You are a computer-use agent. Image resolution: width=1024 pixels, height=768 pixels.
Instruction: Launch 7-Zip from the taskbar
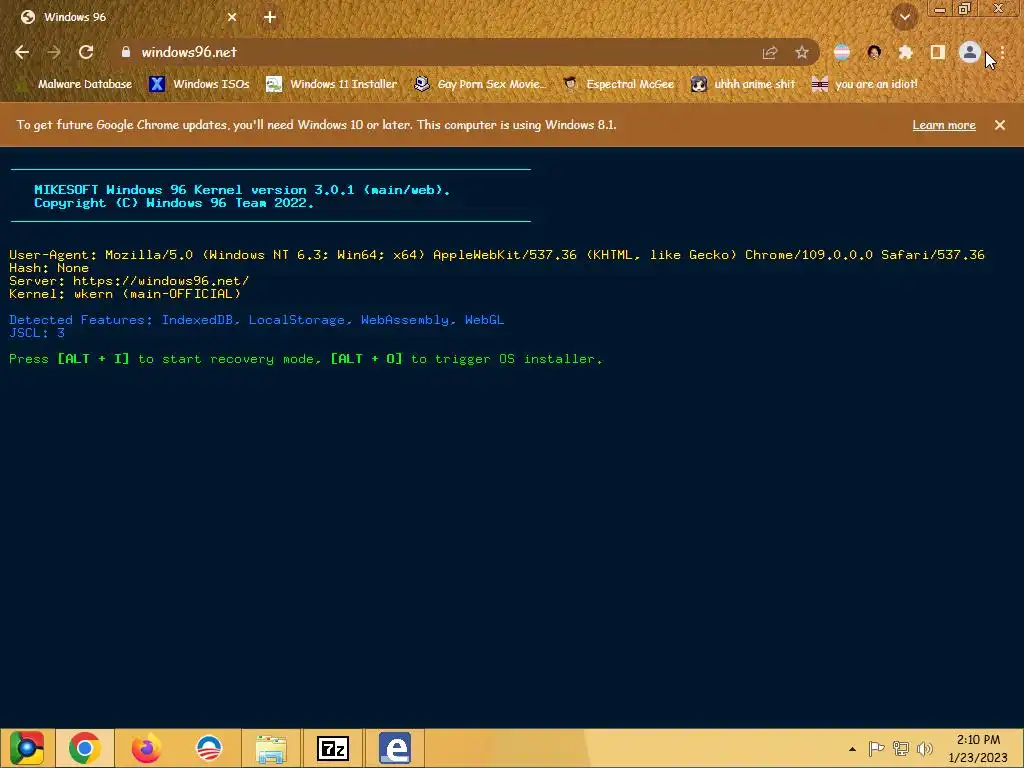coord(333,748)
